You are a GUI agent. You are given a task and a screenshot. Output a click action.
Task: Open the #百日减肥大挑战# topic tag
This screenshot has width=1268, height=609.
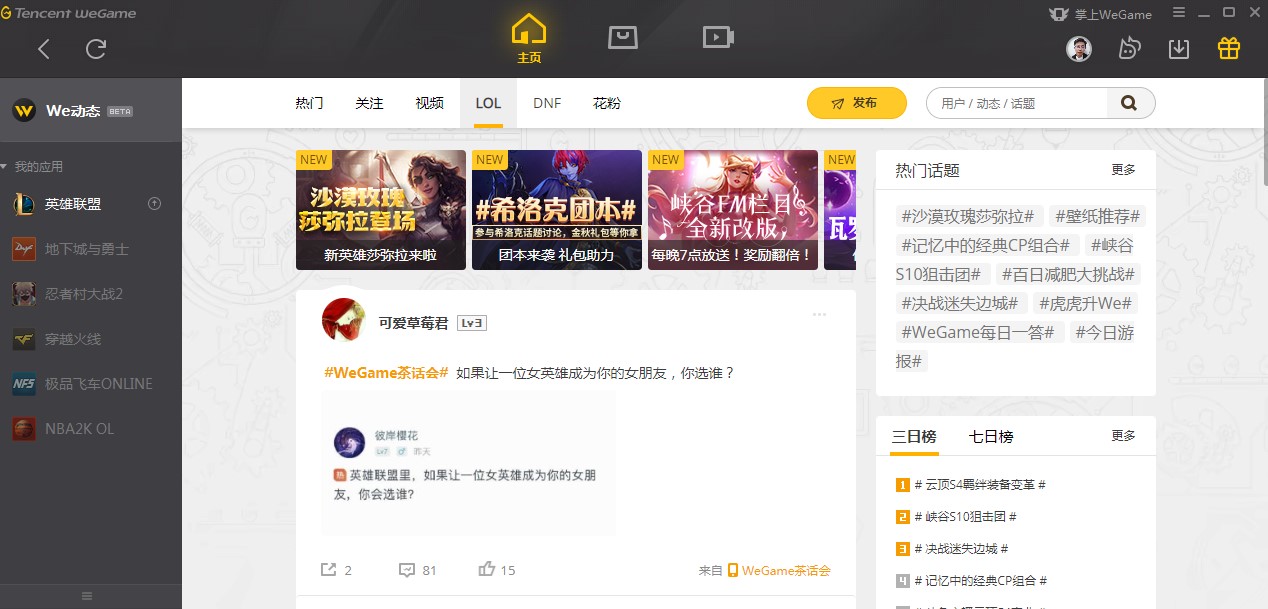(1067, 274)
